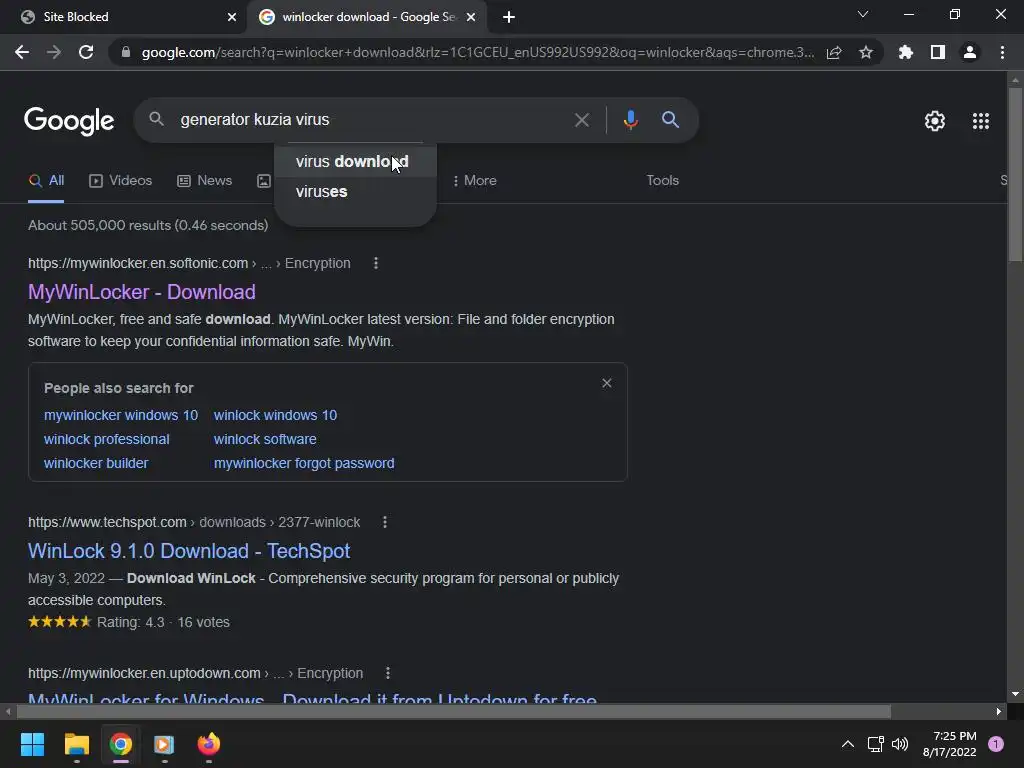Search for mywinlocker forgot password
Viewport: 1024px width, 768px height.
pyautogui.click(x=304, y=463)
